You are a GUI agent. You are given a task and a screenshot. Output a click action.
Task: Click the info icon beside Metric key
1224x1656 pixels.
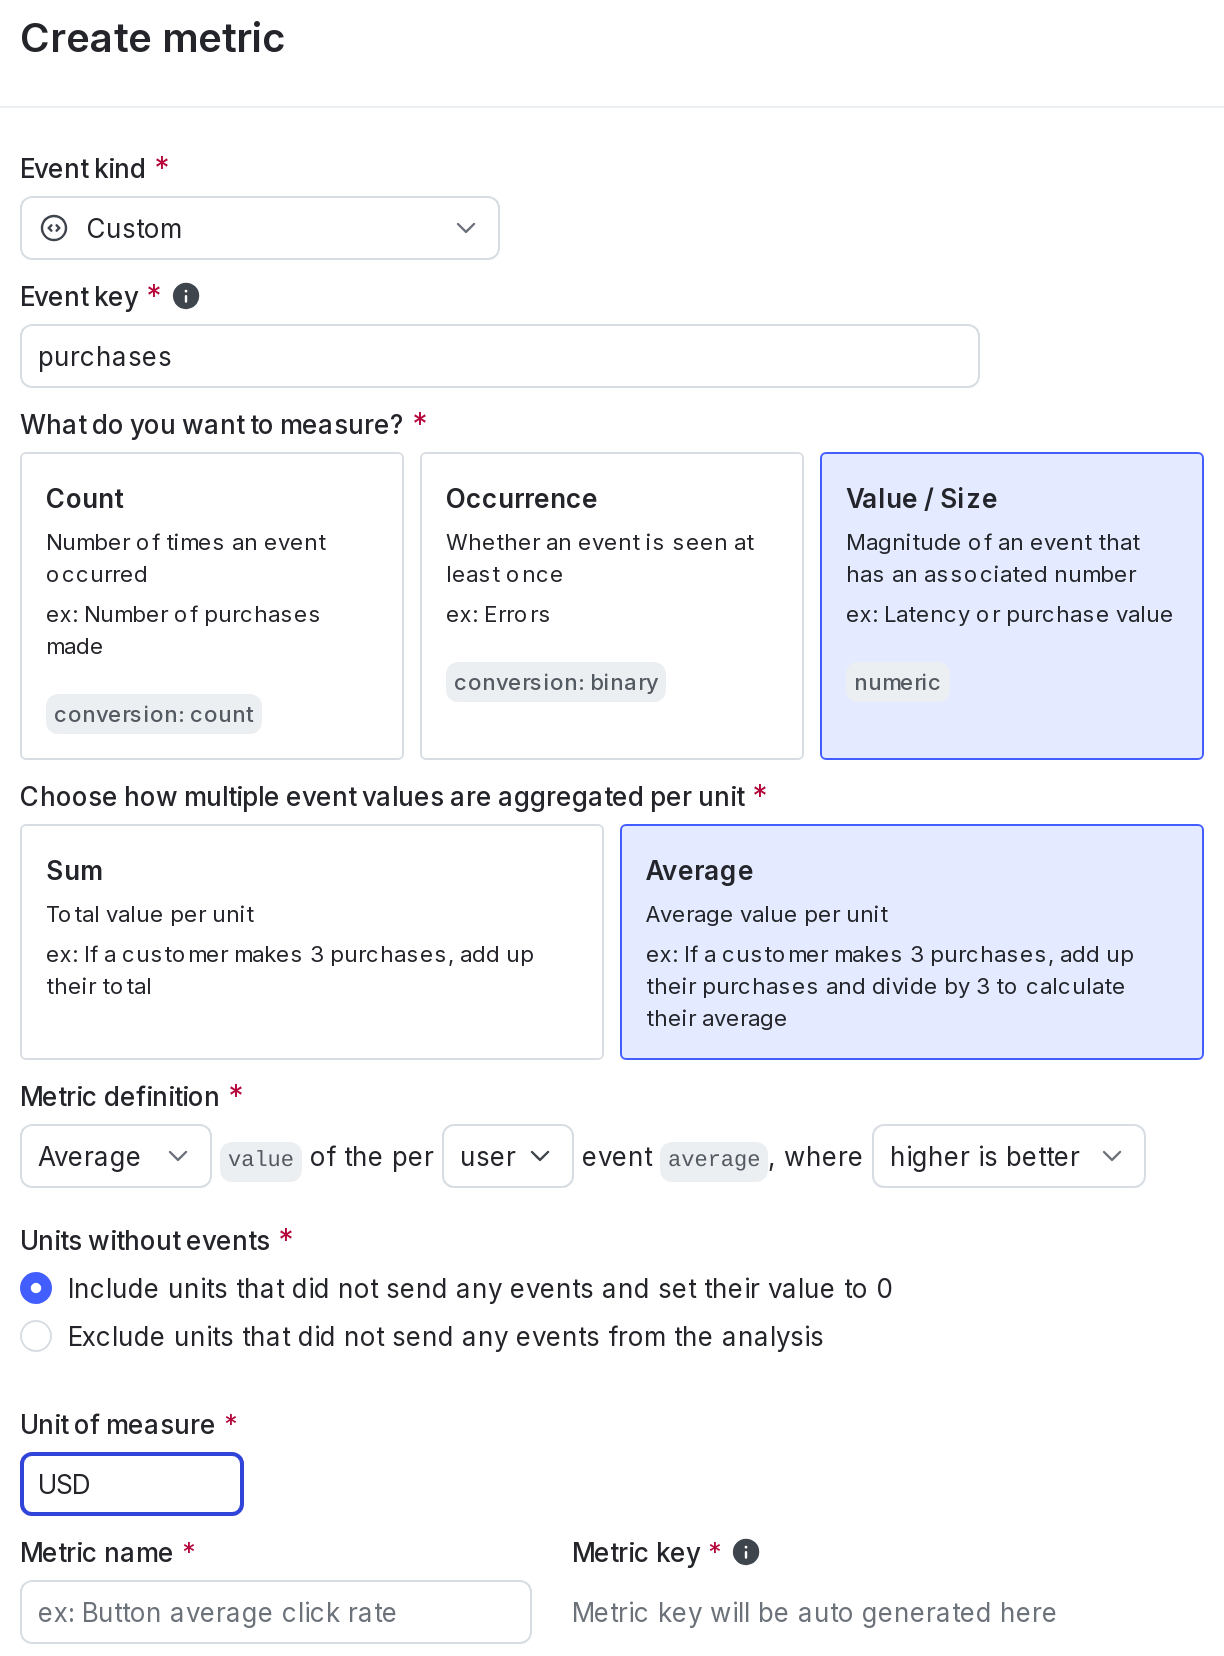coord(744,1551)
